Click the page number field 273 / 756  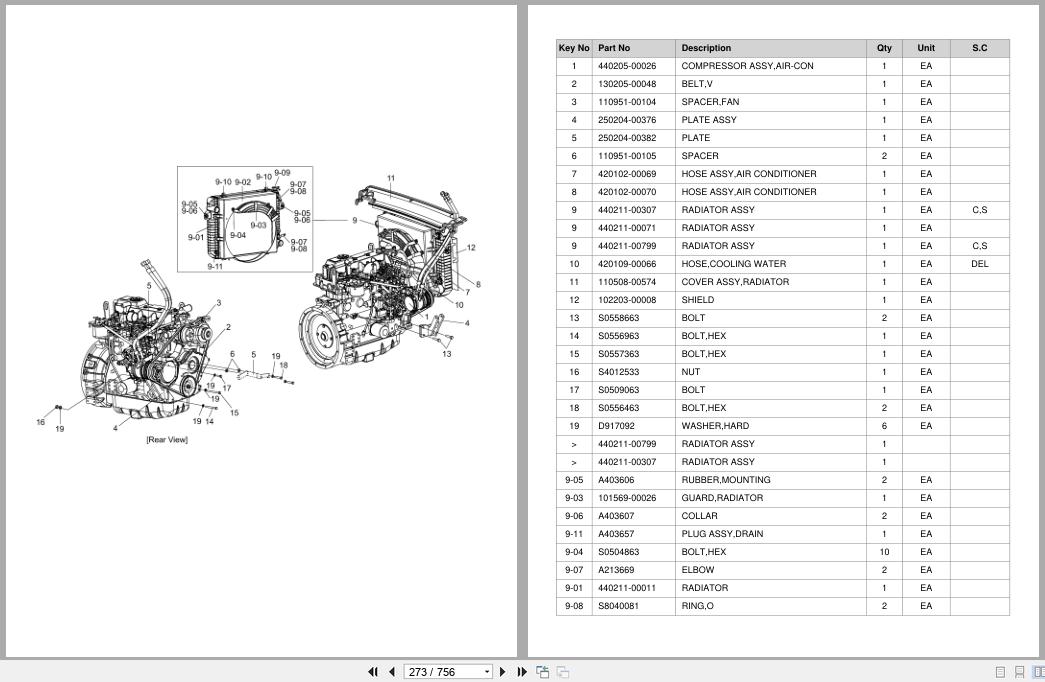click(x=443, y=672)
